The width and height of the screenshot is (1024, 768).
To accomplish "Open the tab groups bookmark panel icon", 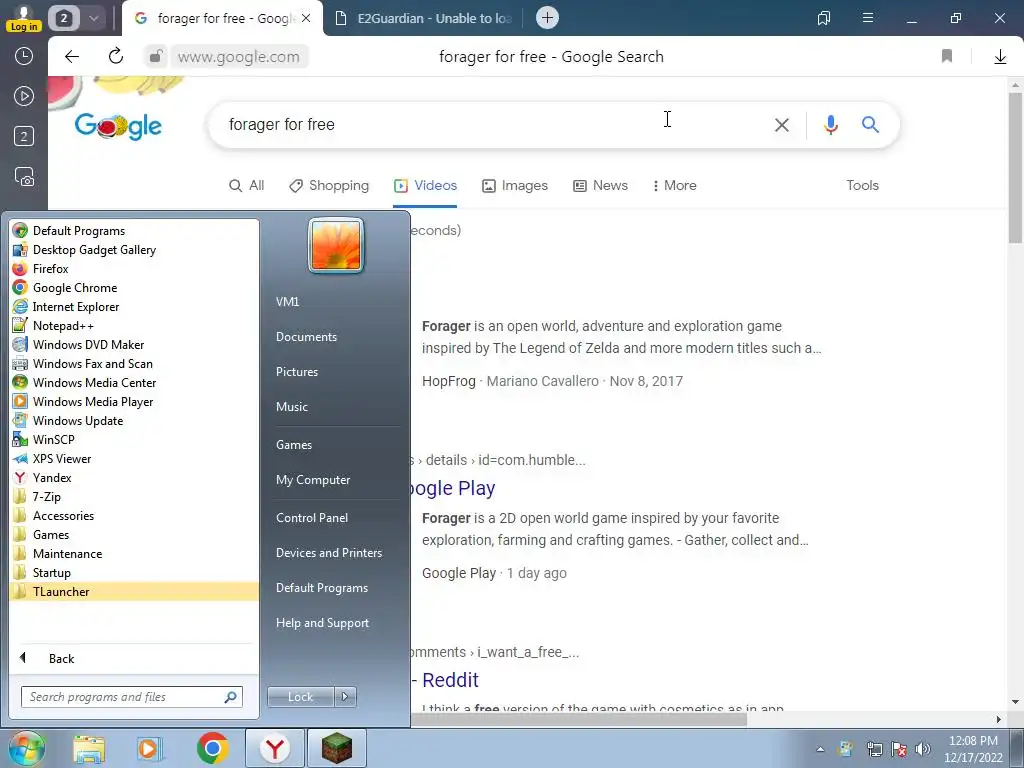I will 824,18.
